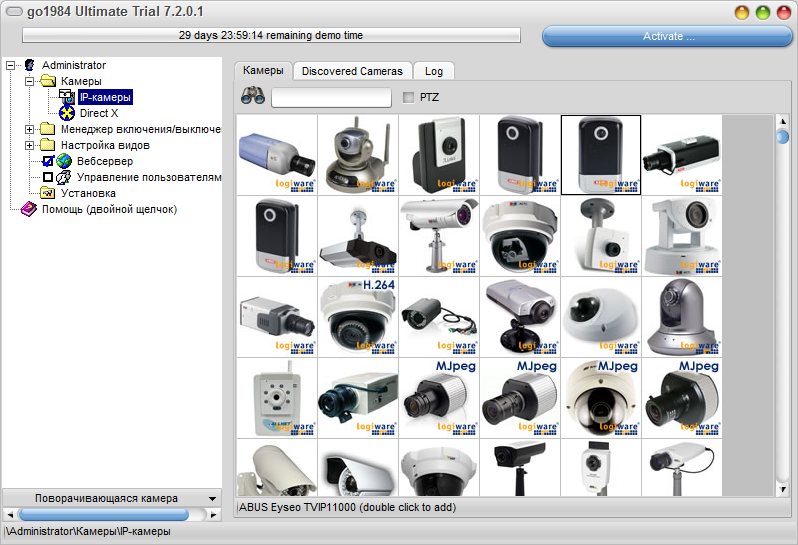Expand the Менеджер включения/выключения node
Image resolution: width=798 pixels, height=545 pixels.
coord(30,129)
